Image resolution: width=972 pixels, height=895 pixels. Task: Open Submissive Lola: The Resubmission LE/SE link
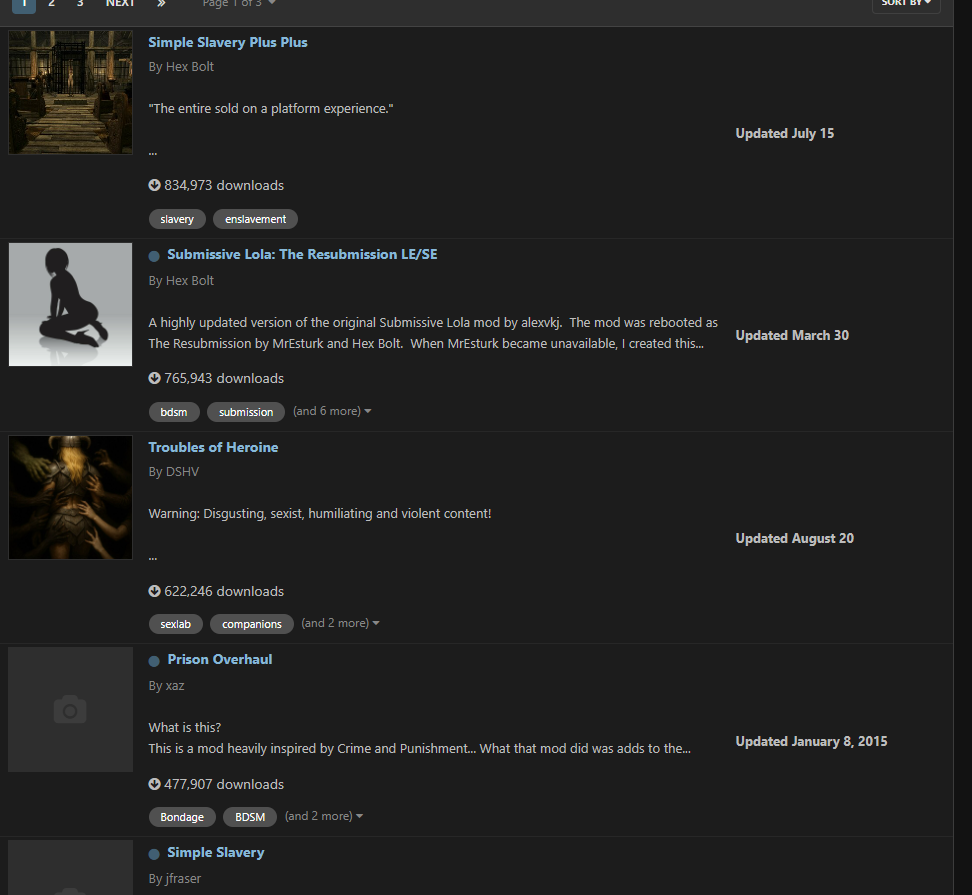click(x=302, y=254)
